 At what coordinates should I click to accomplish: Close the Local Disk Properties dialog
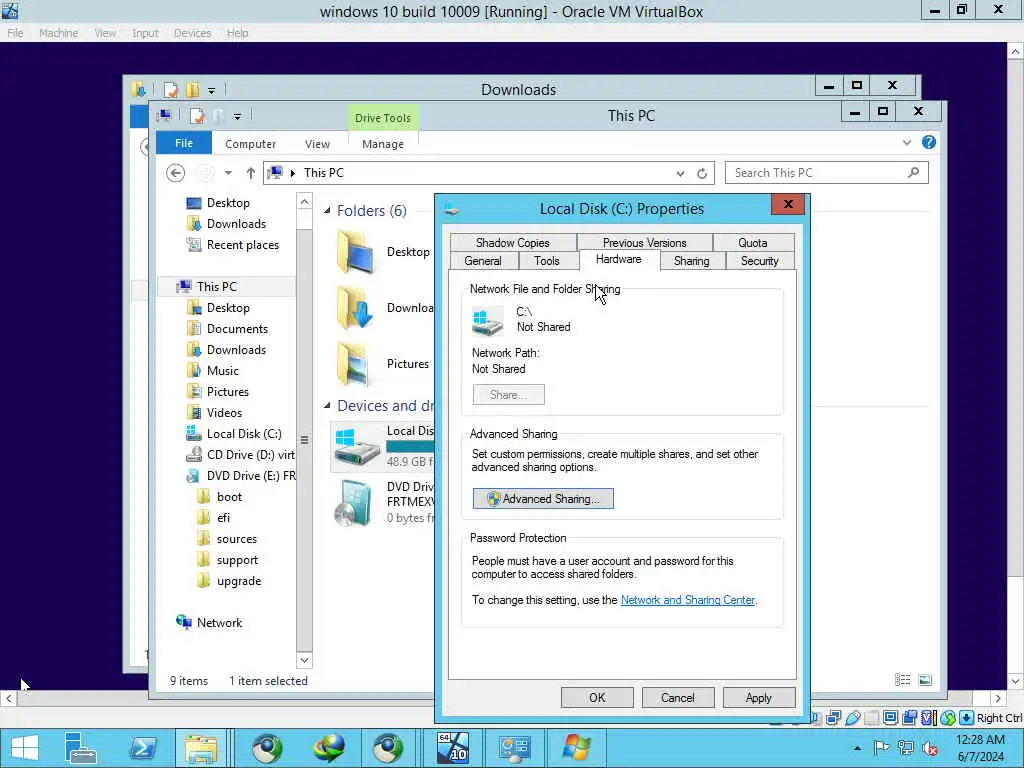788,204
